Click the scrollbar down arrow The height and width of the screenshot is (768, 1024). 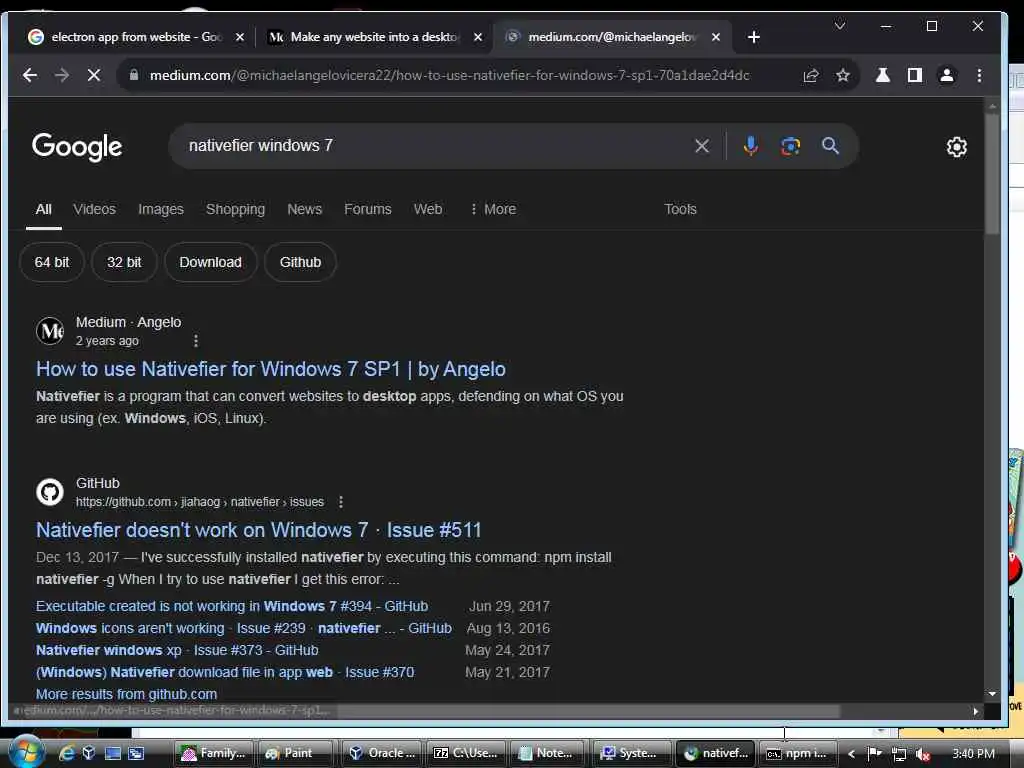tap(992, 694)
